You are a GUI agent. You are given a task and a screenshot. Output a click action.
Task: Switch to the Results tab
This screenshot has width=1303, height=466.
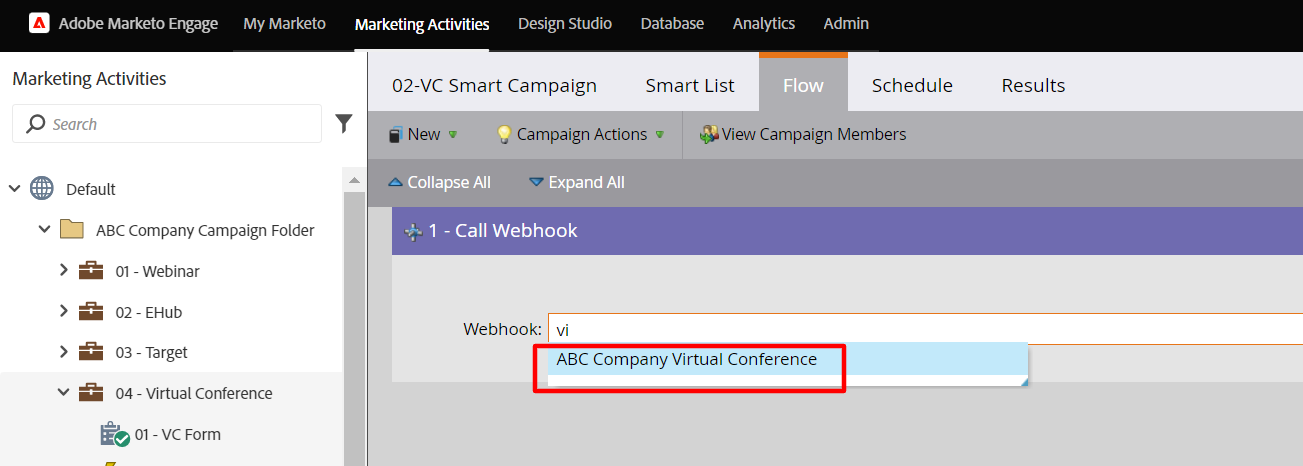pos(1033,85)
